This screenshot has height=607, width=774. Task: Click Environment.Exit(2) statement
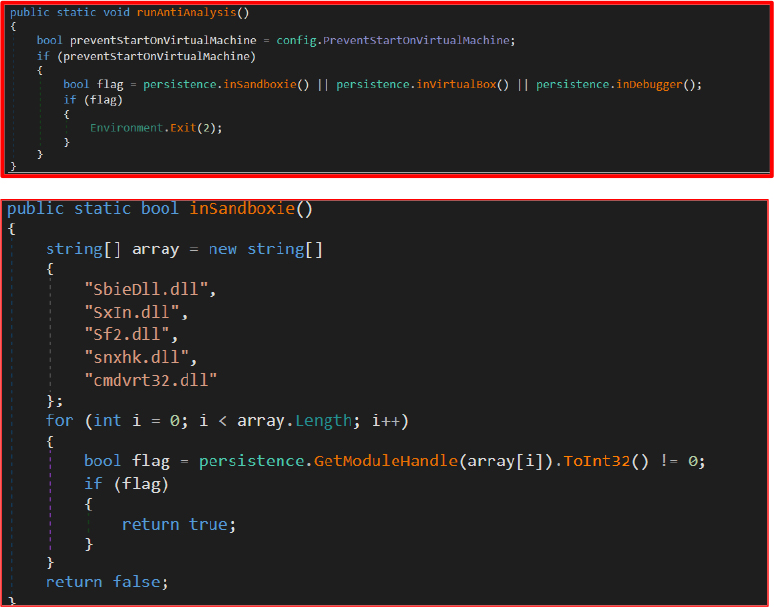[x=156, y=128]
